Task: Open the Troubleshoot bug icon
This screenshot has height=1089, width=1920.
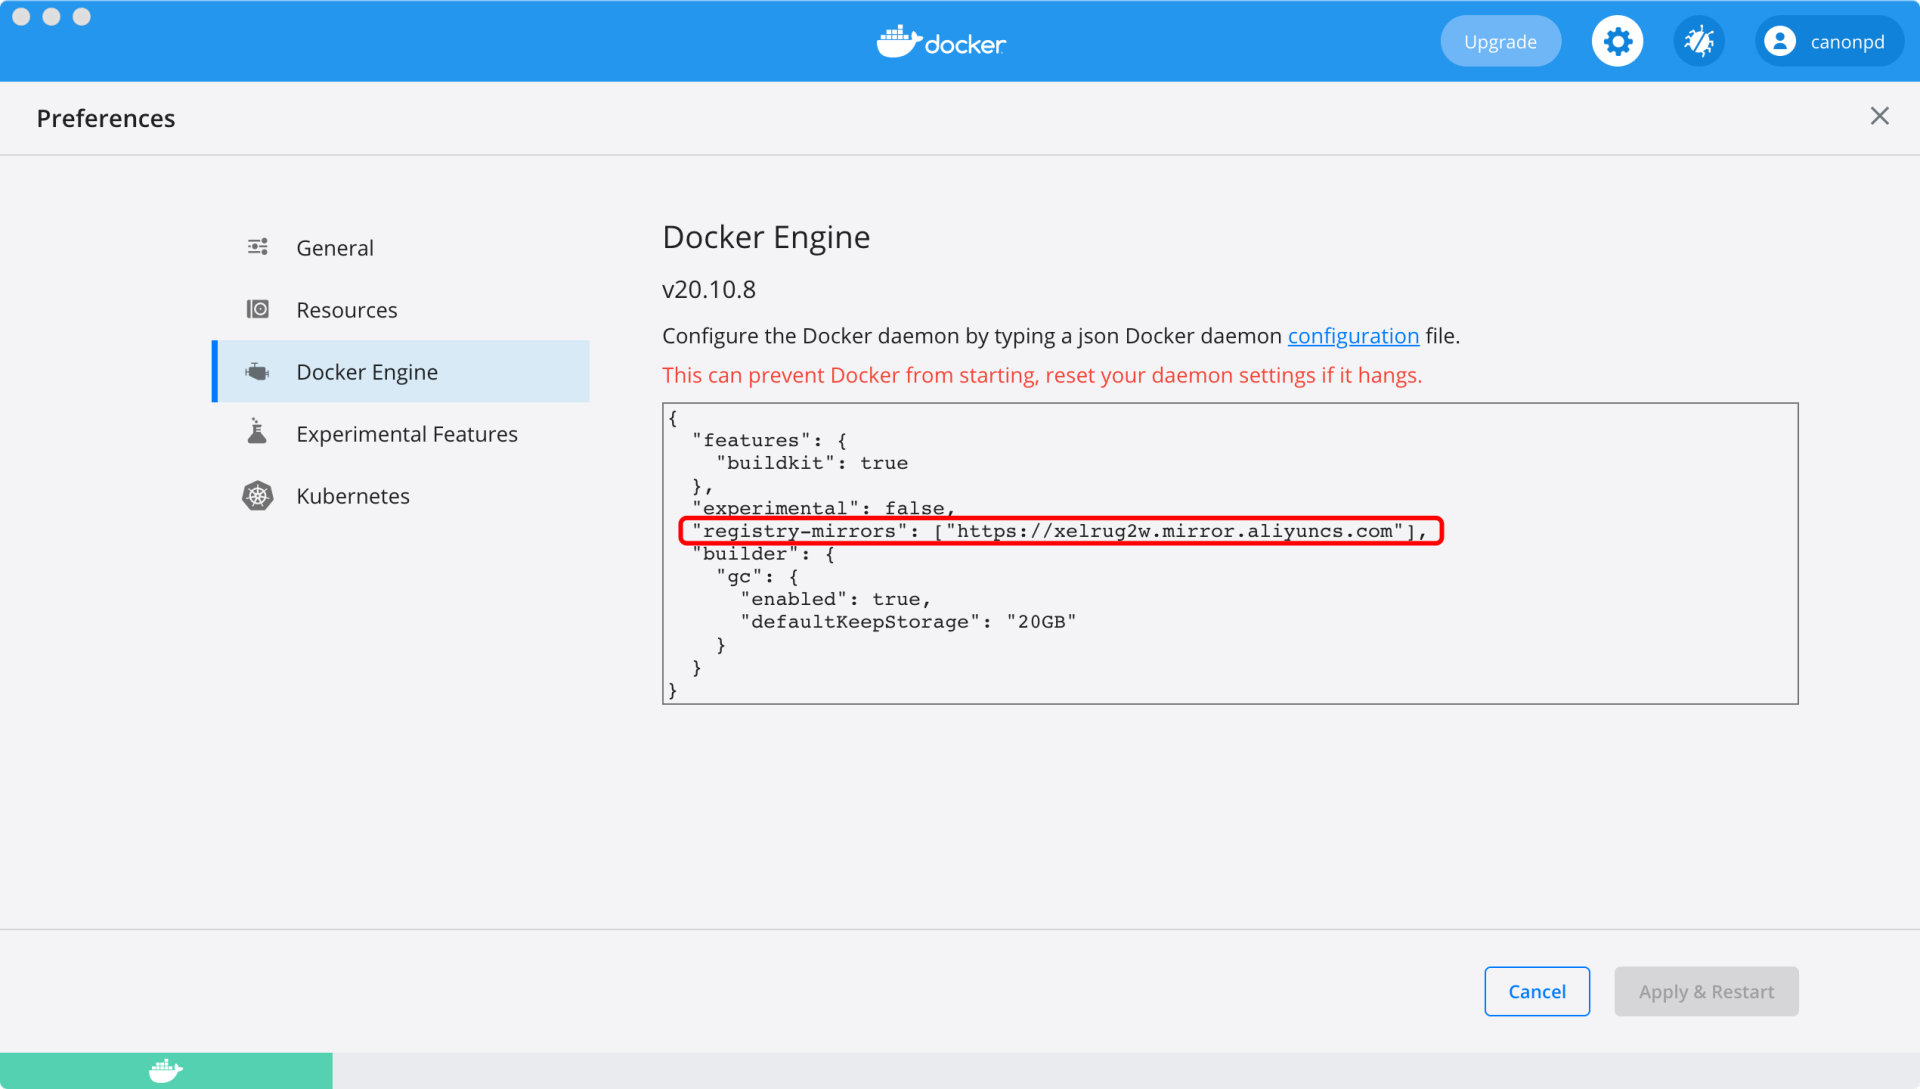Action: 1700,40
